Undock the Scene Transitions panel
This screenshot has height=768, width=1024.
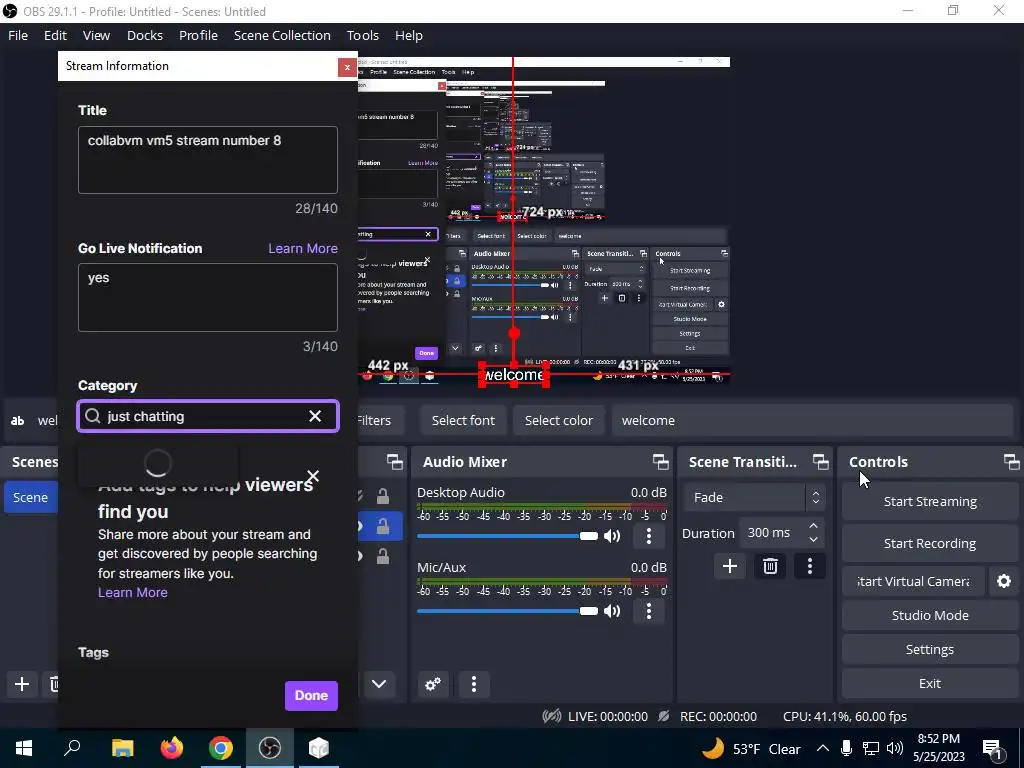(x=820, y=462)
